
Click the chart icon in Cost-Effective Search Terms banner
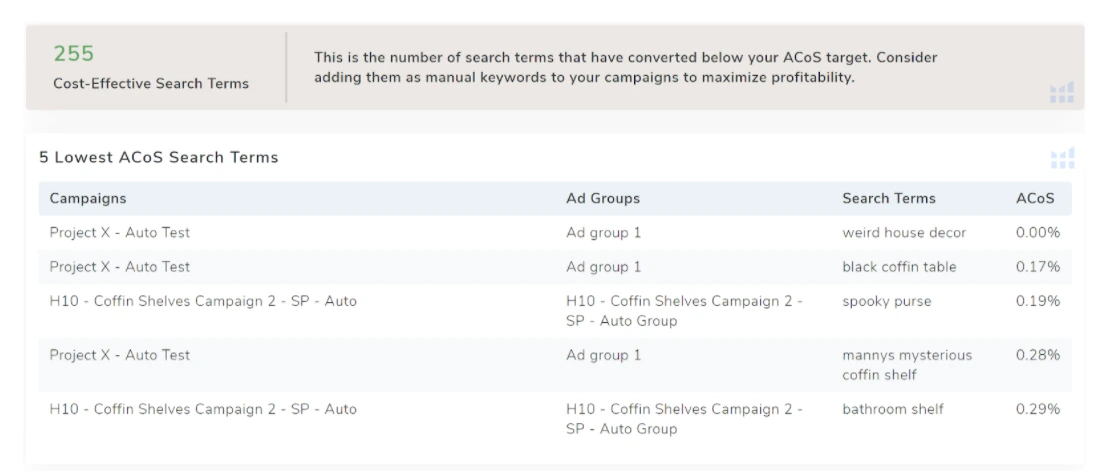[1062, 93]
